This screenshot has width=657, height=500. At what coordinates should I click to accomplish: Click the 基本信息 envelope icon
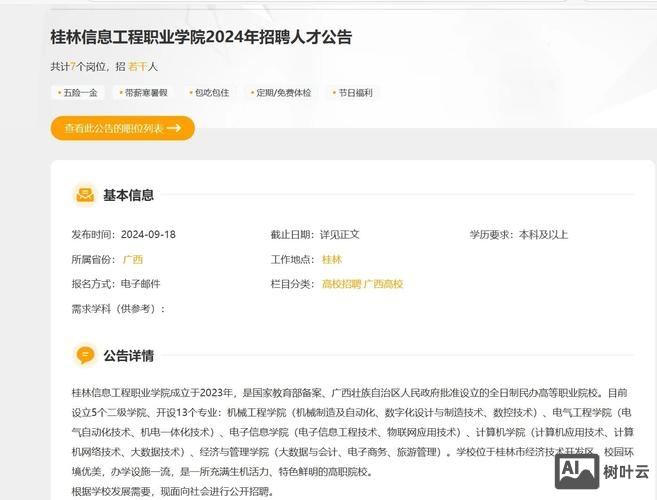pos(85,195)
